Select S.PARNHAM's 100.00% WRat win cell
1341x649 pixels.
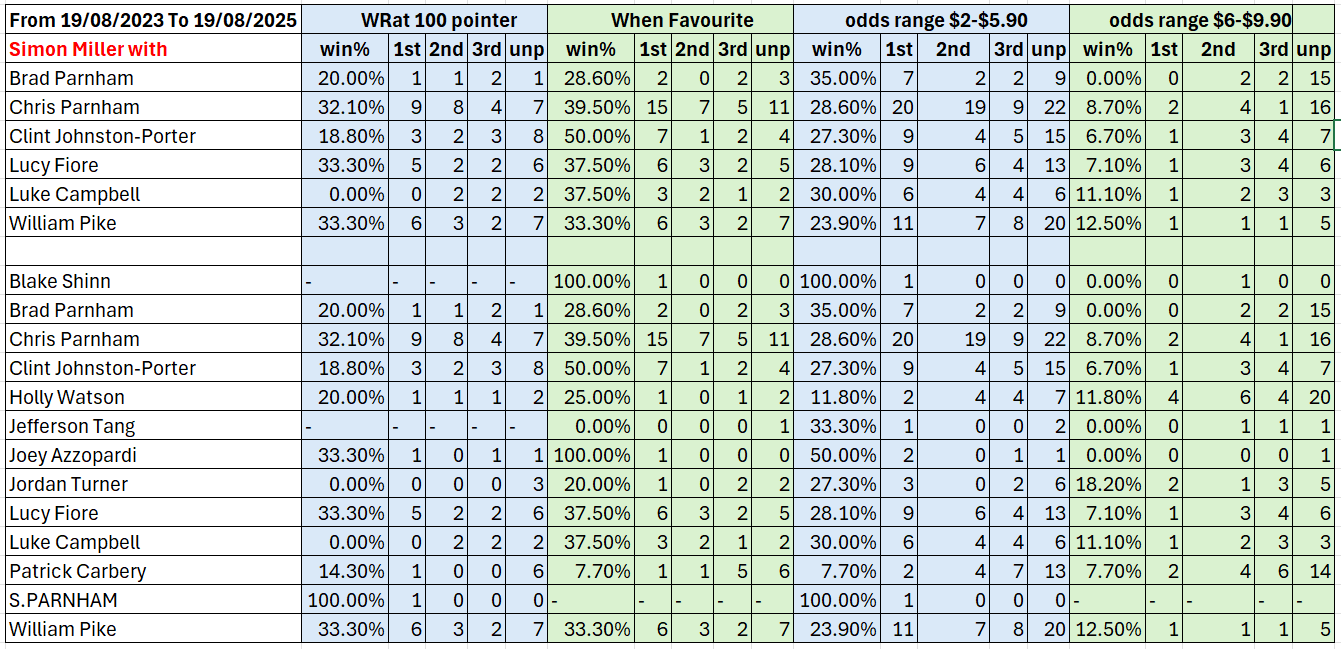(345, 600)
